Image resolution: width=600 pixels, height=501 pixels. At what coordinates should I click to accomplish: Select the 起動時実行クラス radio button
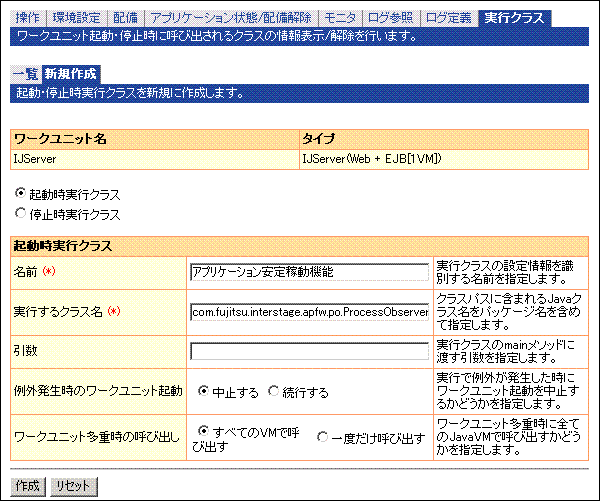pyautogui.click(x=20, y=193)
